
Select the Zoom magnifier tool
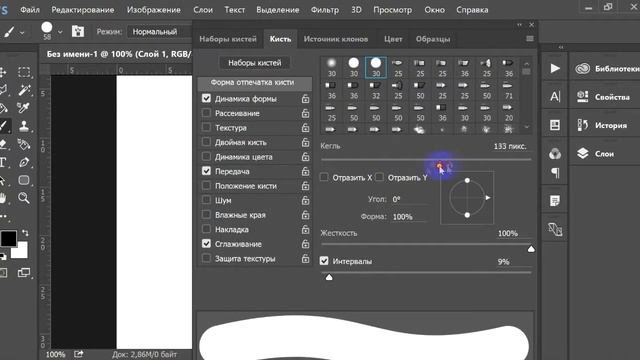24,198
